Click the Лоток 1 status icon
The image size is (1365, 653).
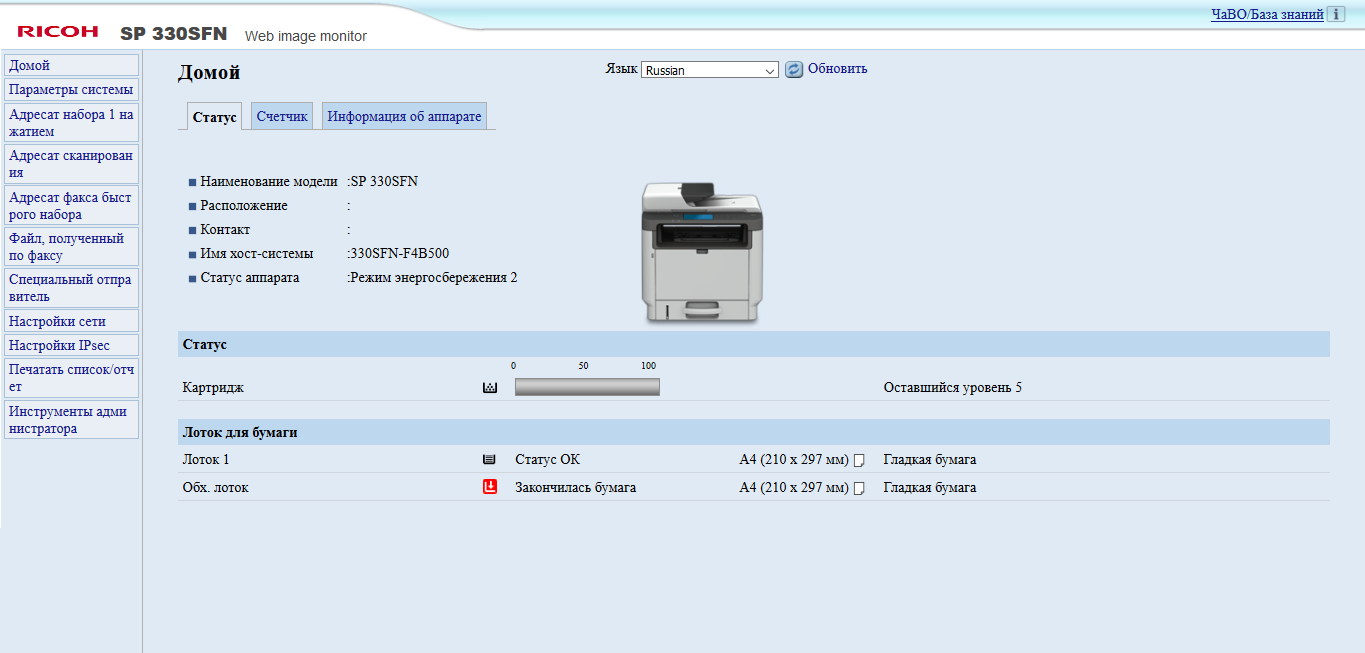(489, 460)
